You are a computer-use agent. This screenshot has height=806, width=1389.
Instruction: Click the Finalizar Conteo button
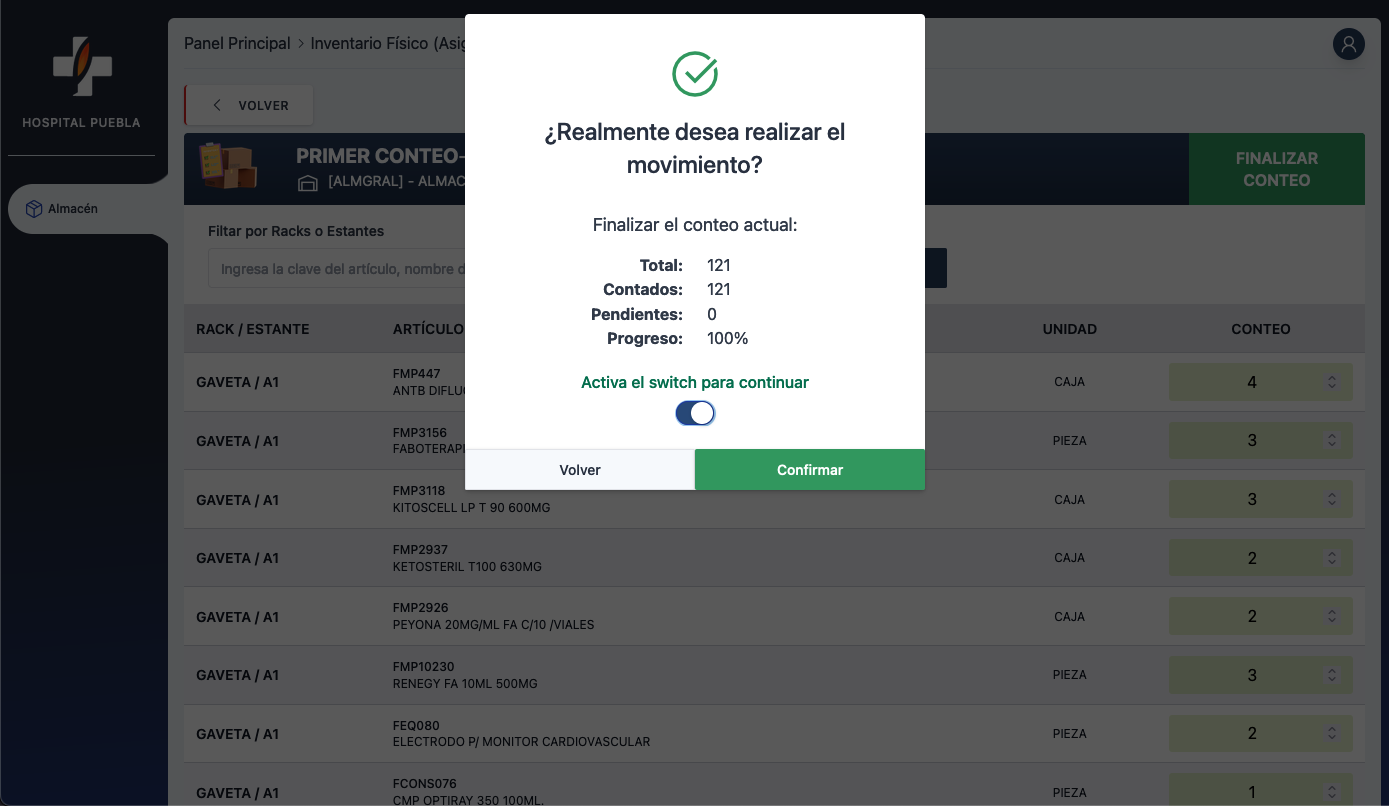coord(1276,169)
